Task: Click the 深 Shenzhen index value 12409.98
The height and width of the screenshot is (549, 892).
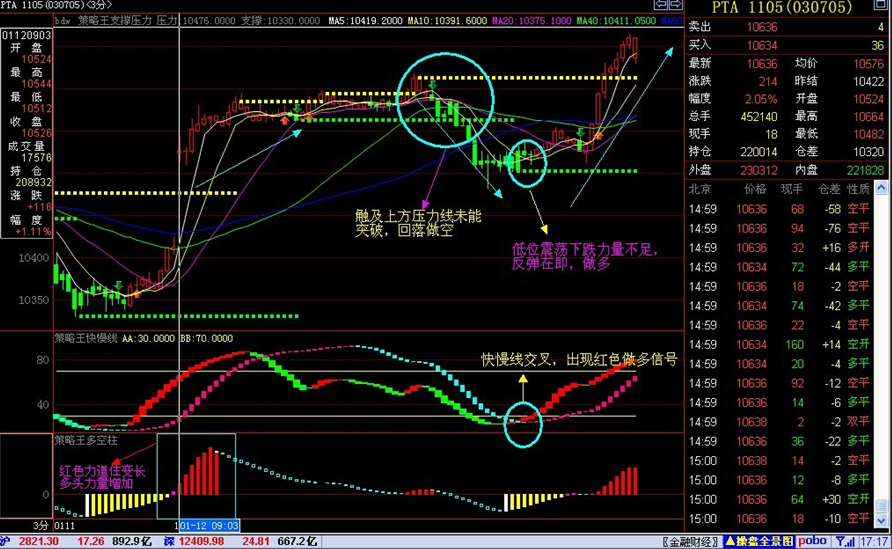Action: [x=203, y=541]
